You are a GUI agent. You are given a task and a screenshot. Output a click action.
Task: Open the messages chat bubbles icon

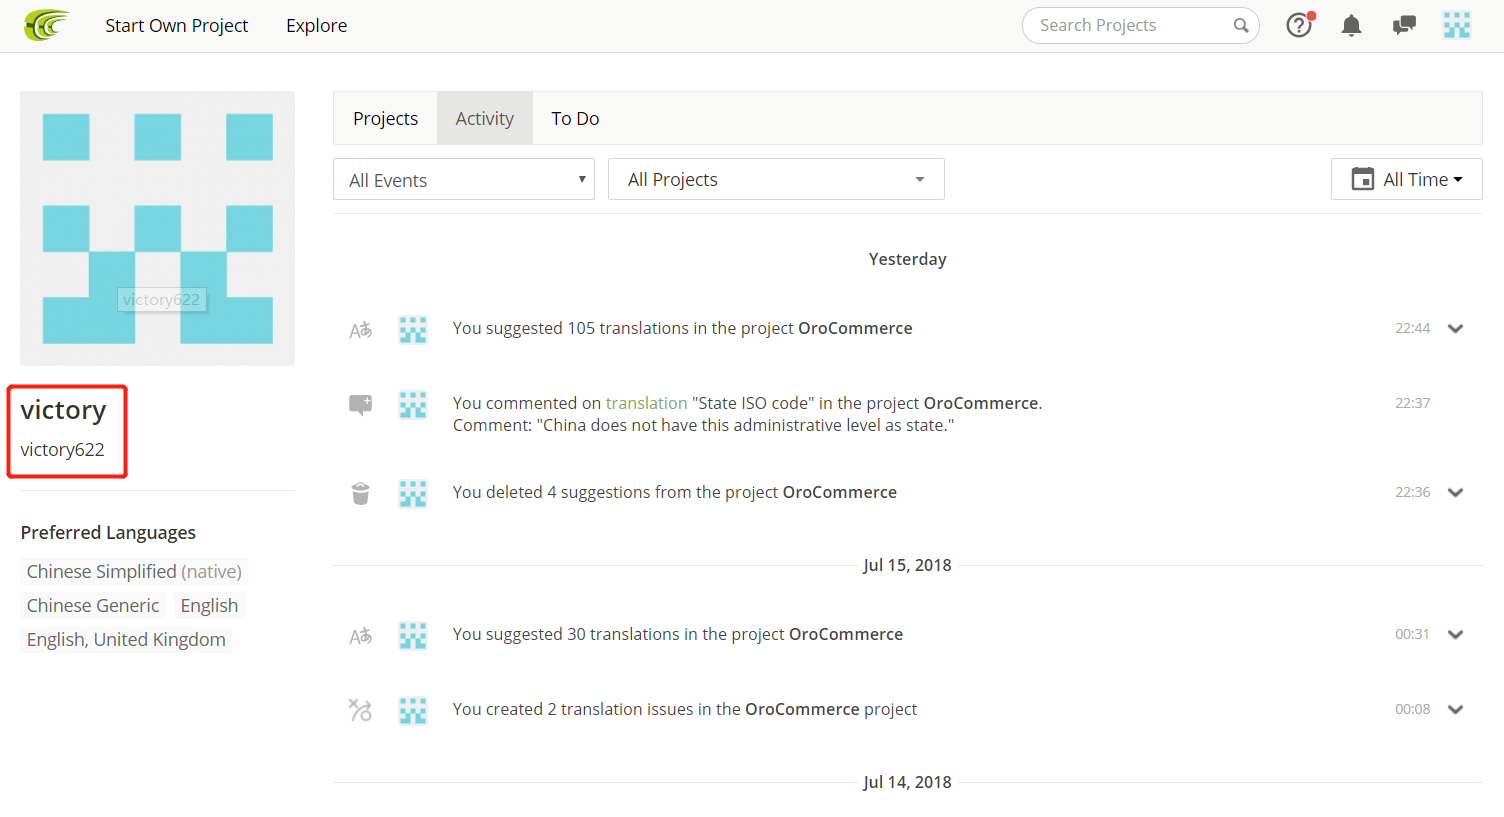(1404, 25)
